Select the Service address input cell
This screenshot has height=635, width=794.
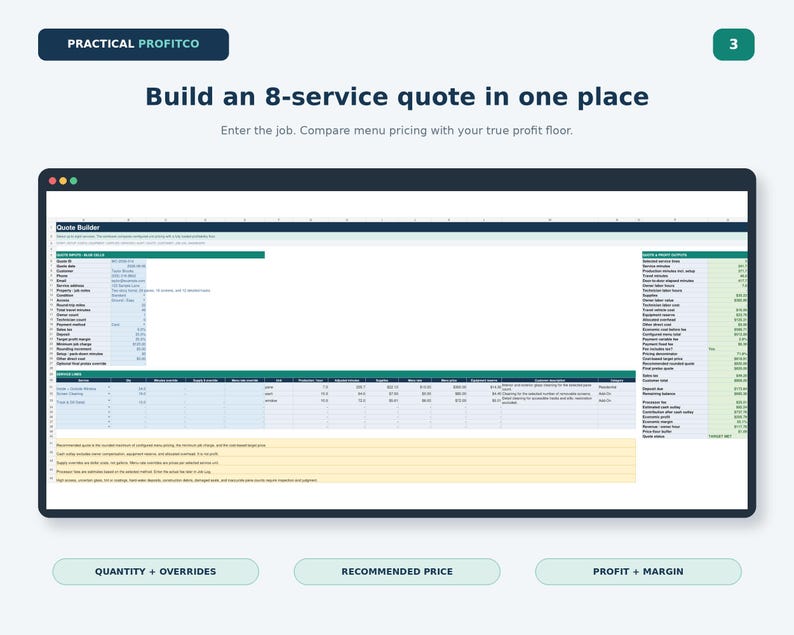click(129, 286)
